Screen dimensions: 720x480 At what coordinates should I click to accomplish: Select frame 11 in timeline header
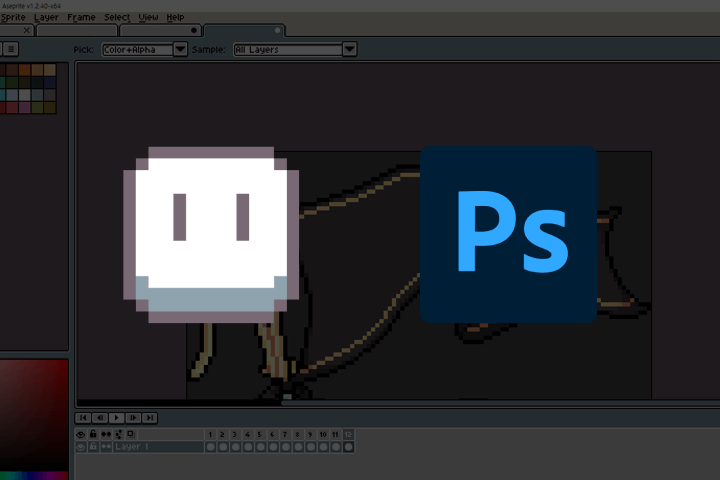[x=336, y=434]
